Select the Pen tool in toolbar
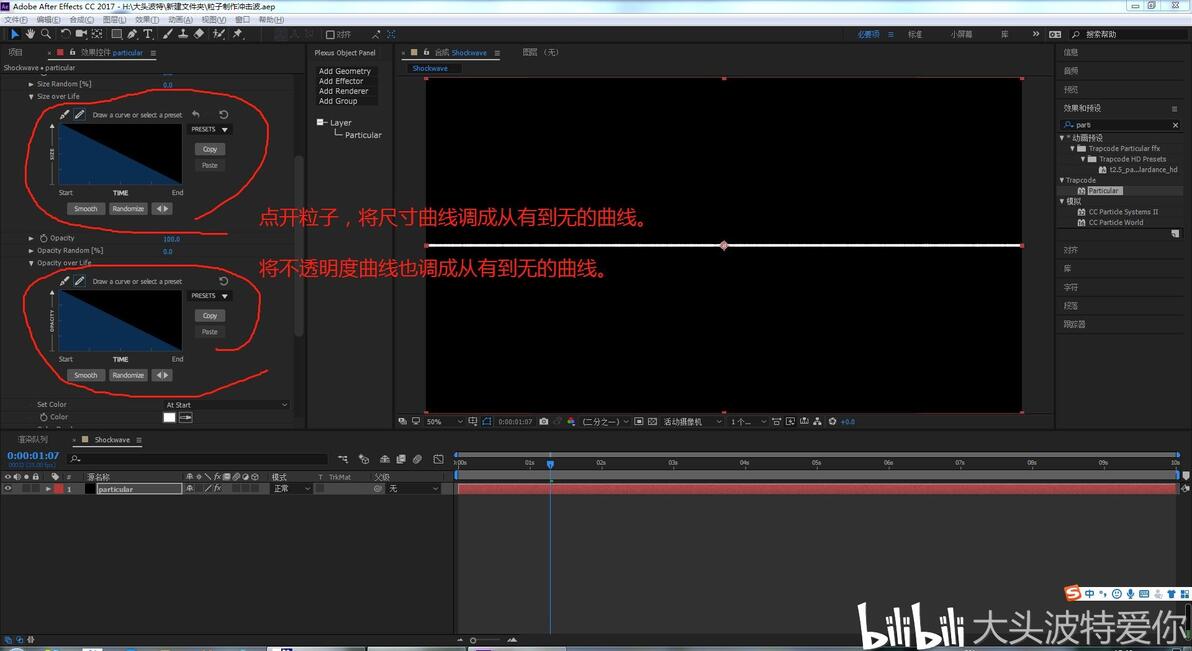The width and height of the screenshot is (1192, 651). click(132, 33)
